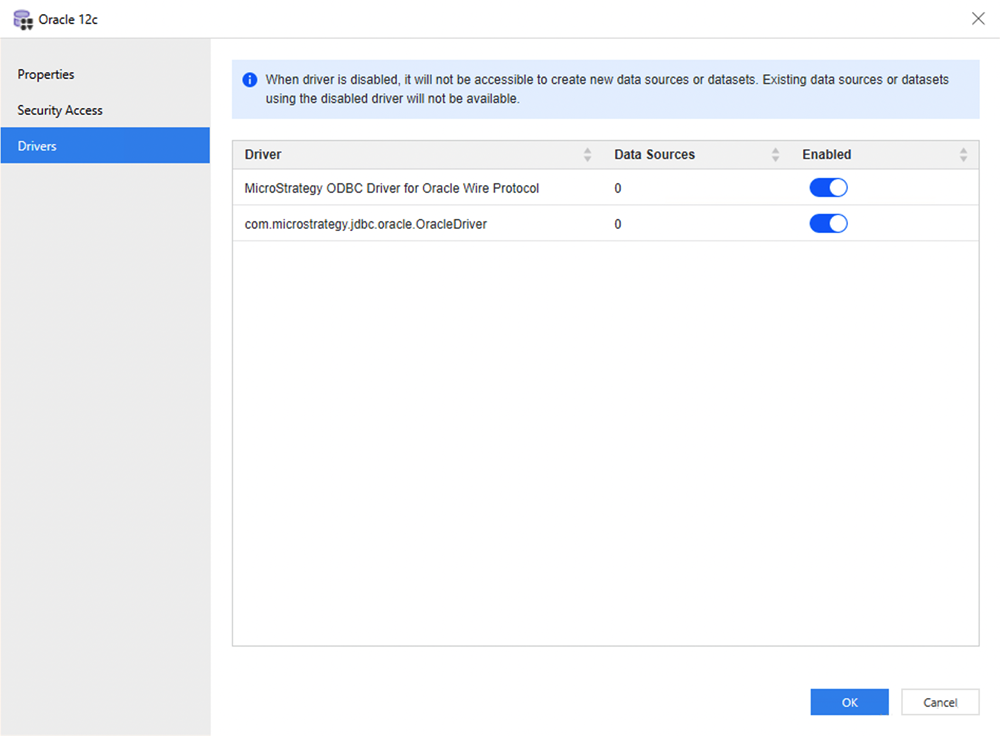Click the sort arrows in Data Sources column

coord(775,155)
